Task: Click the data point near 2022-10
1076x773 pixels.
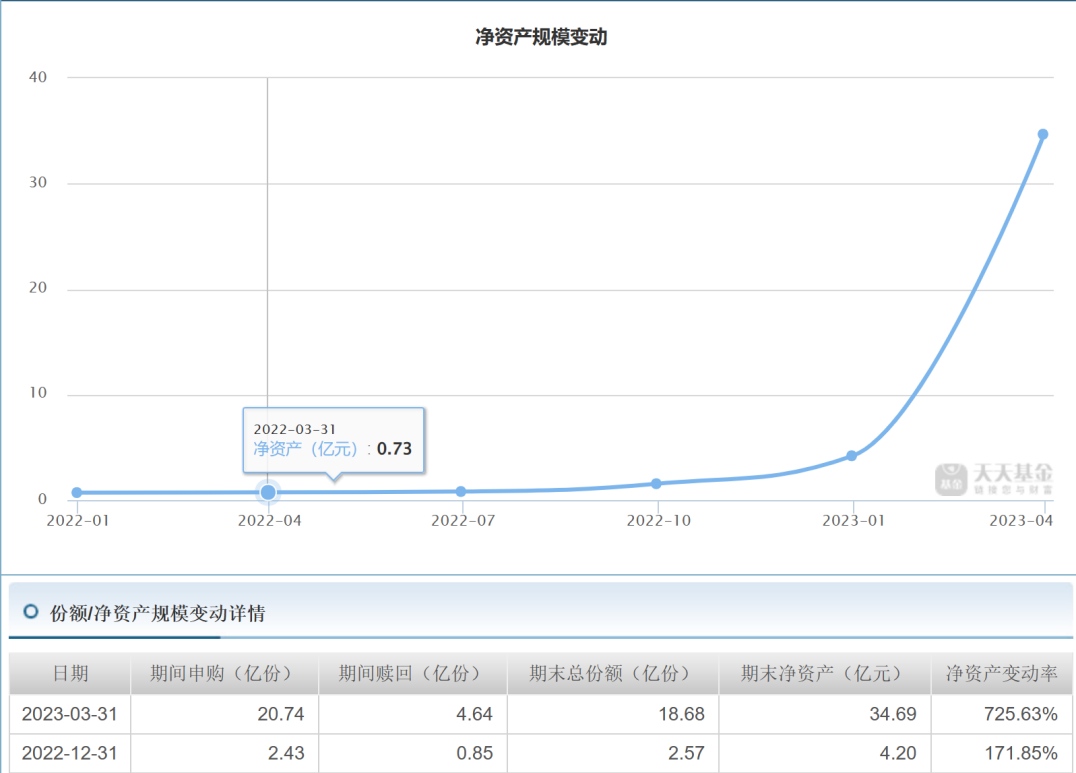Action: click(x=657, y=483)
